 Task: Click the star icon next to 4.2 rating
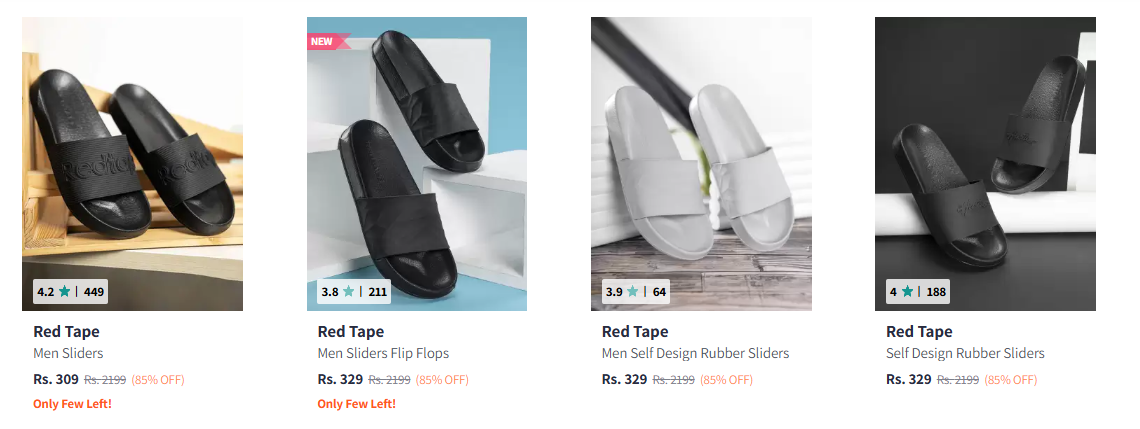click(65, 292)
